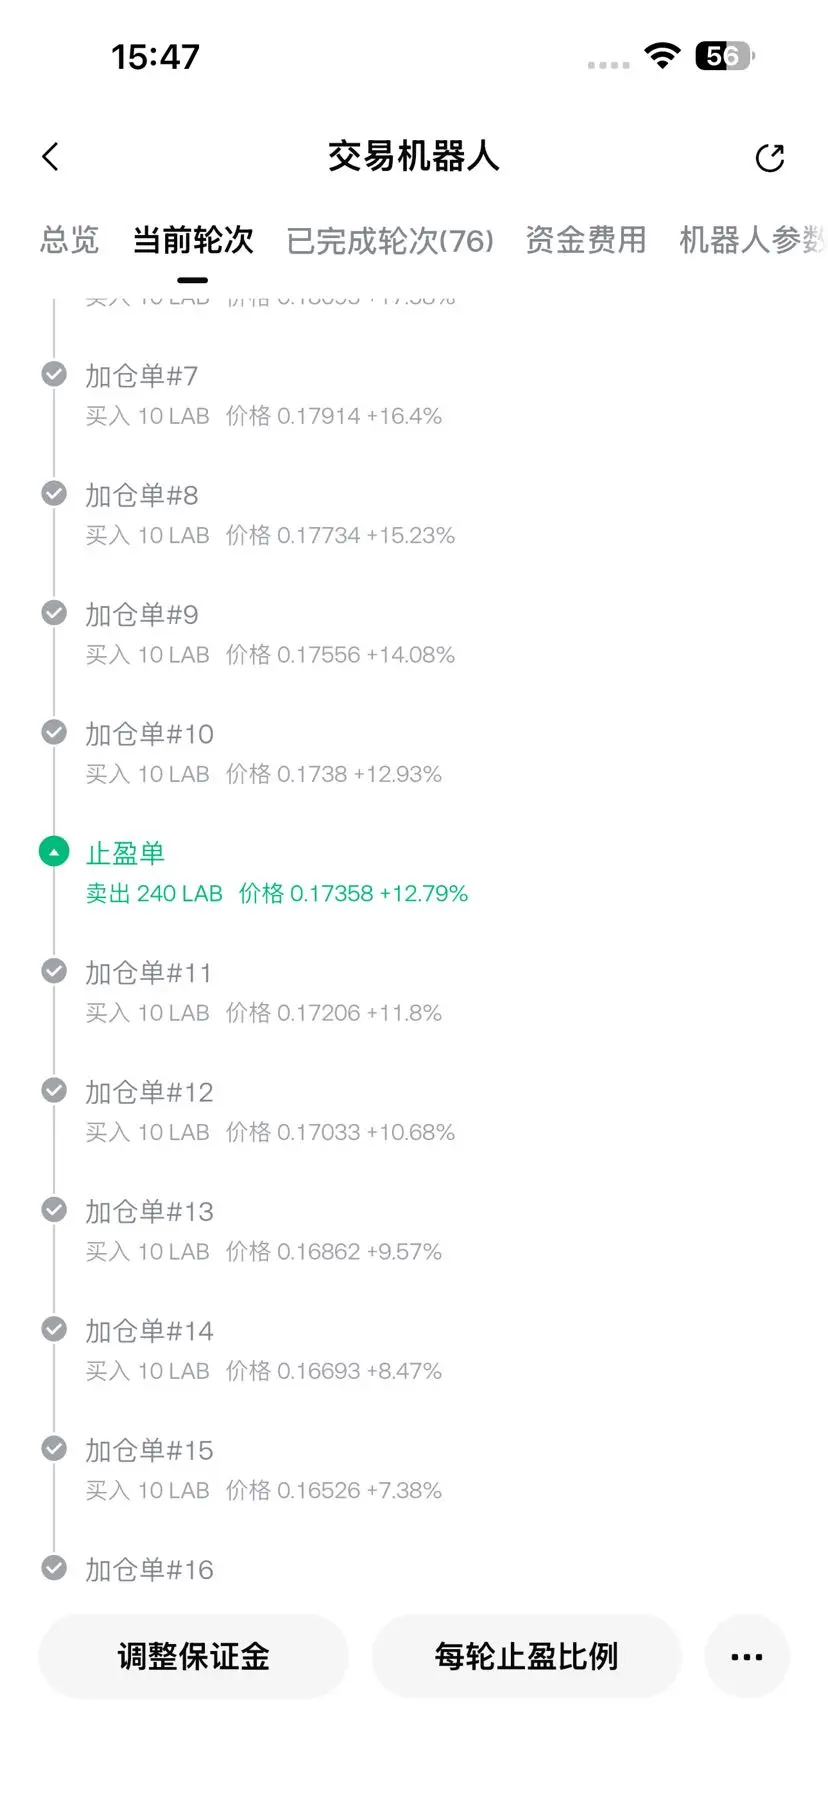Open the 机器人参数 tab
828x1795 pixels.
(753, 240)
